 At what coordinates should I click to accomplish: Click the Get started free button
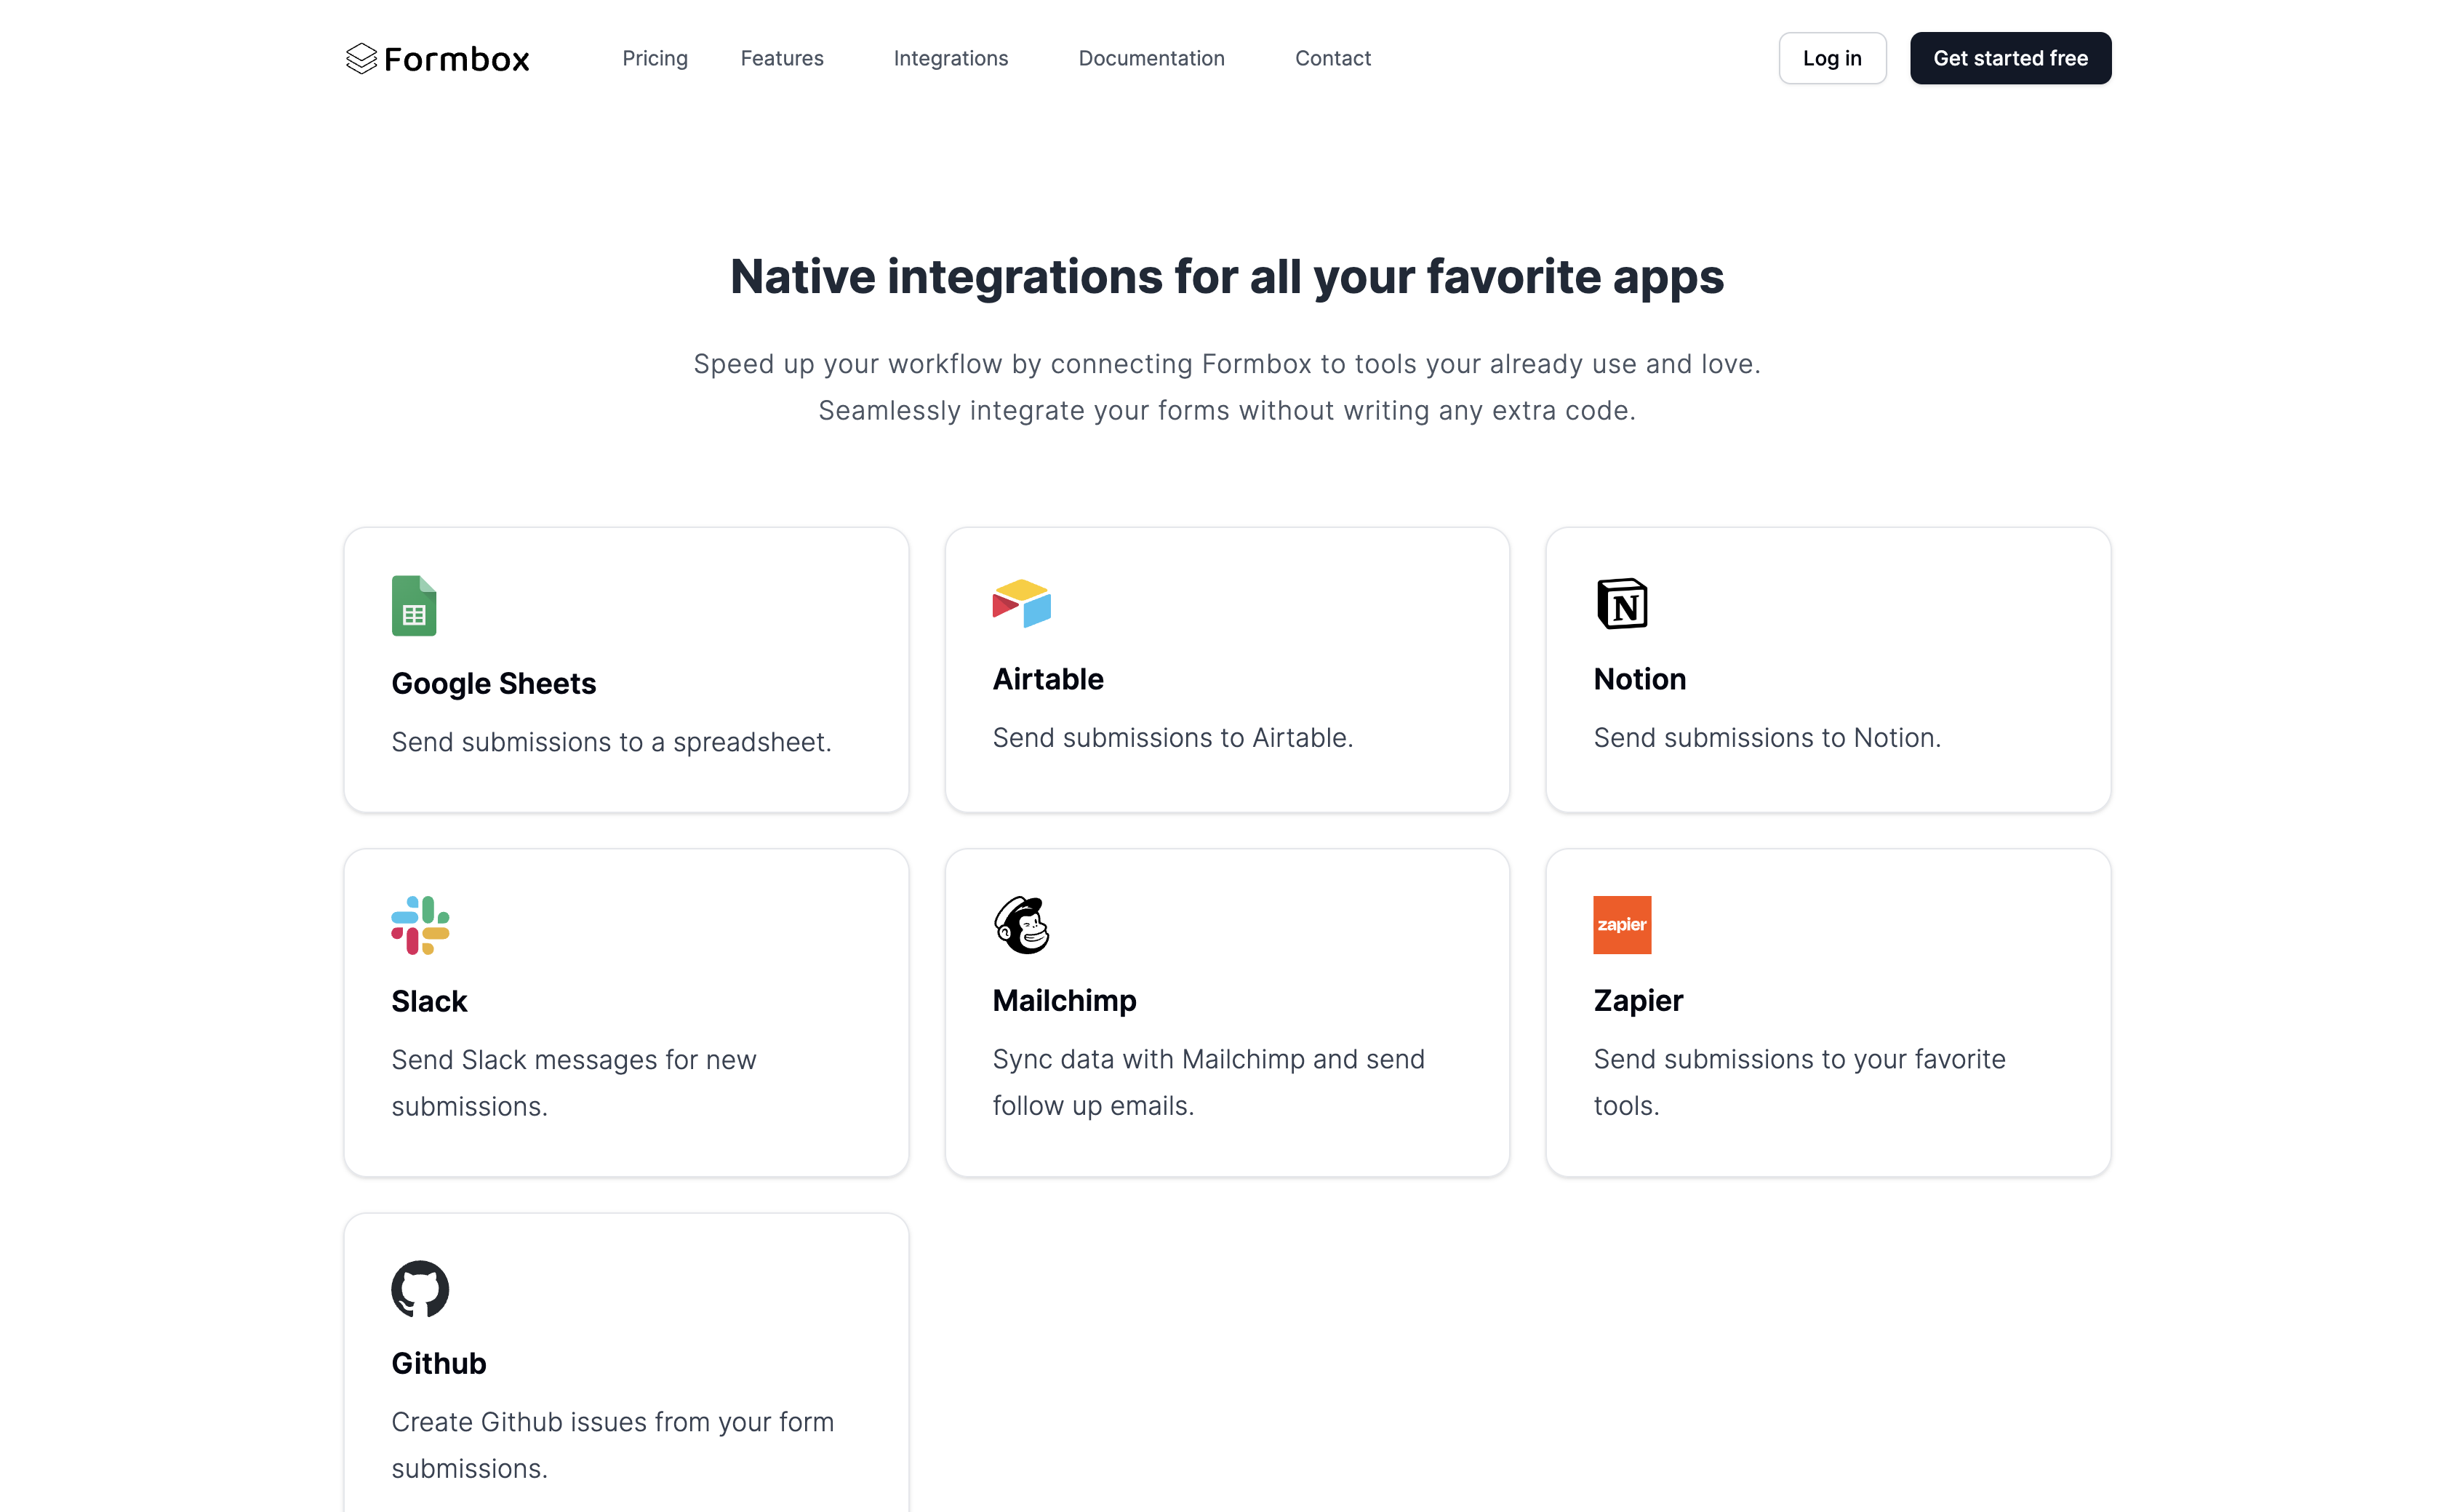tap(2010, 58)
